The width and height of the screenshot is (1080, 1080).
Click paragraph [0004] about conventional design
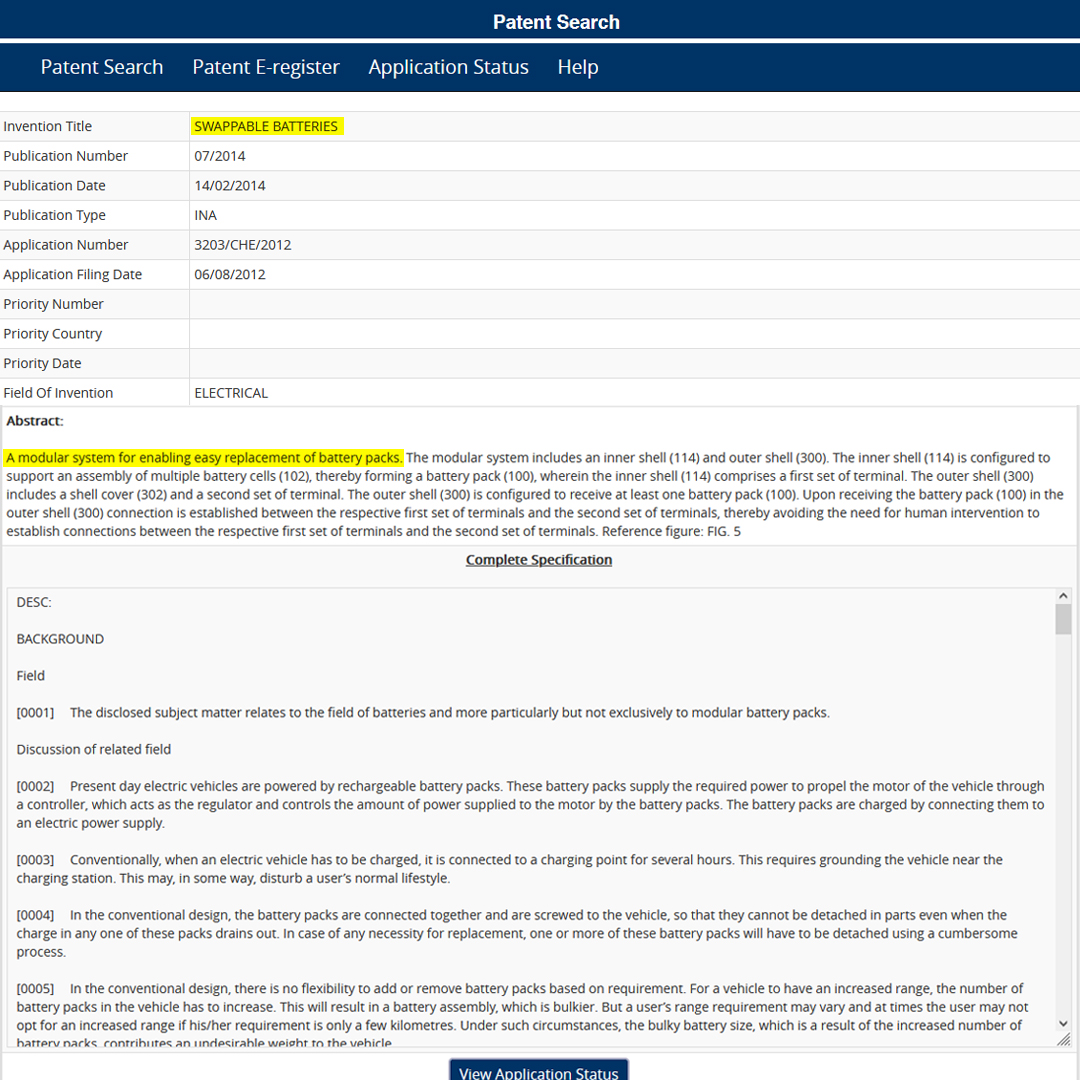pos(517,933)
